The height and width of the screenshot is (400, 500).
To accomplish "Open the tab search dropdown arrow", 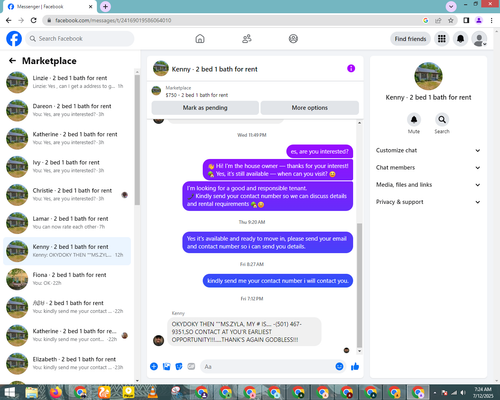I will [x=451, y=6].
